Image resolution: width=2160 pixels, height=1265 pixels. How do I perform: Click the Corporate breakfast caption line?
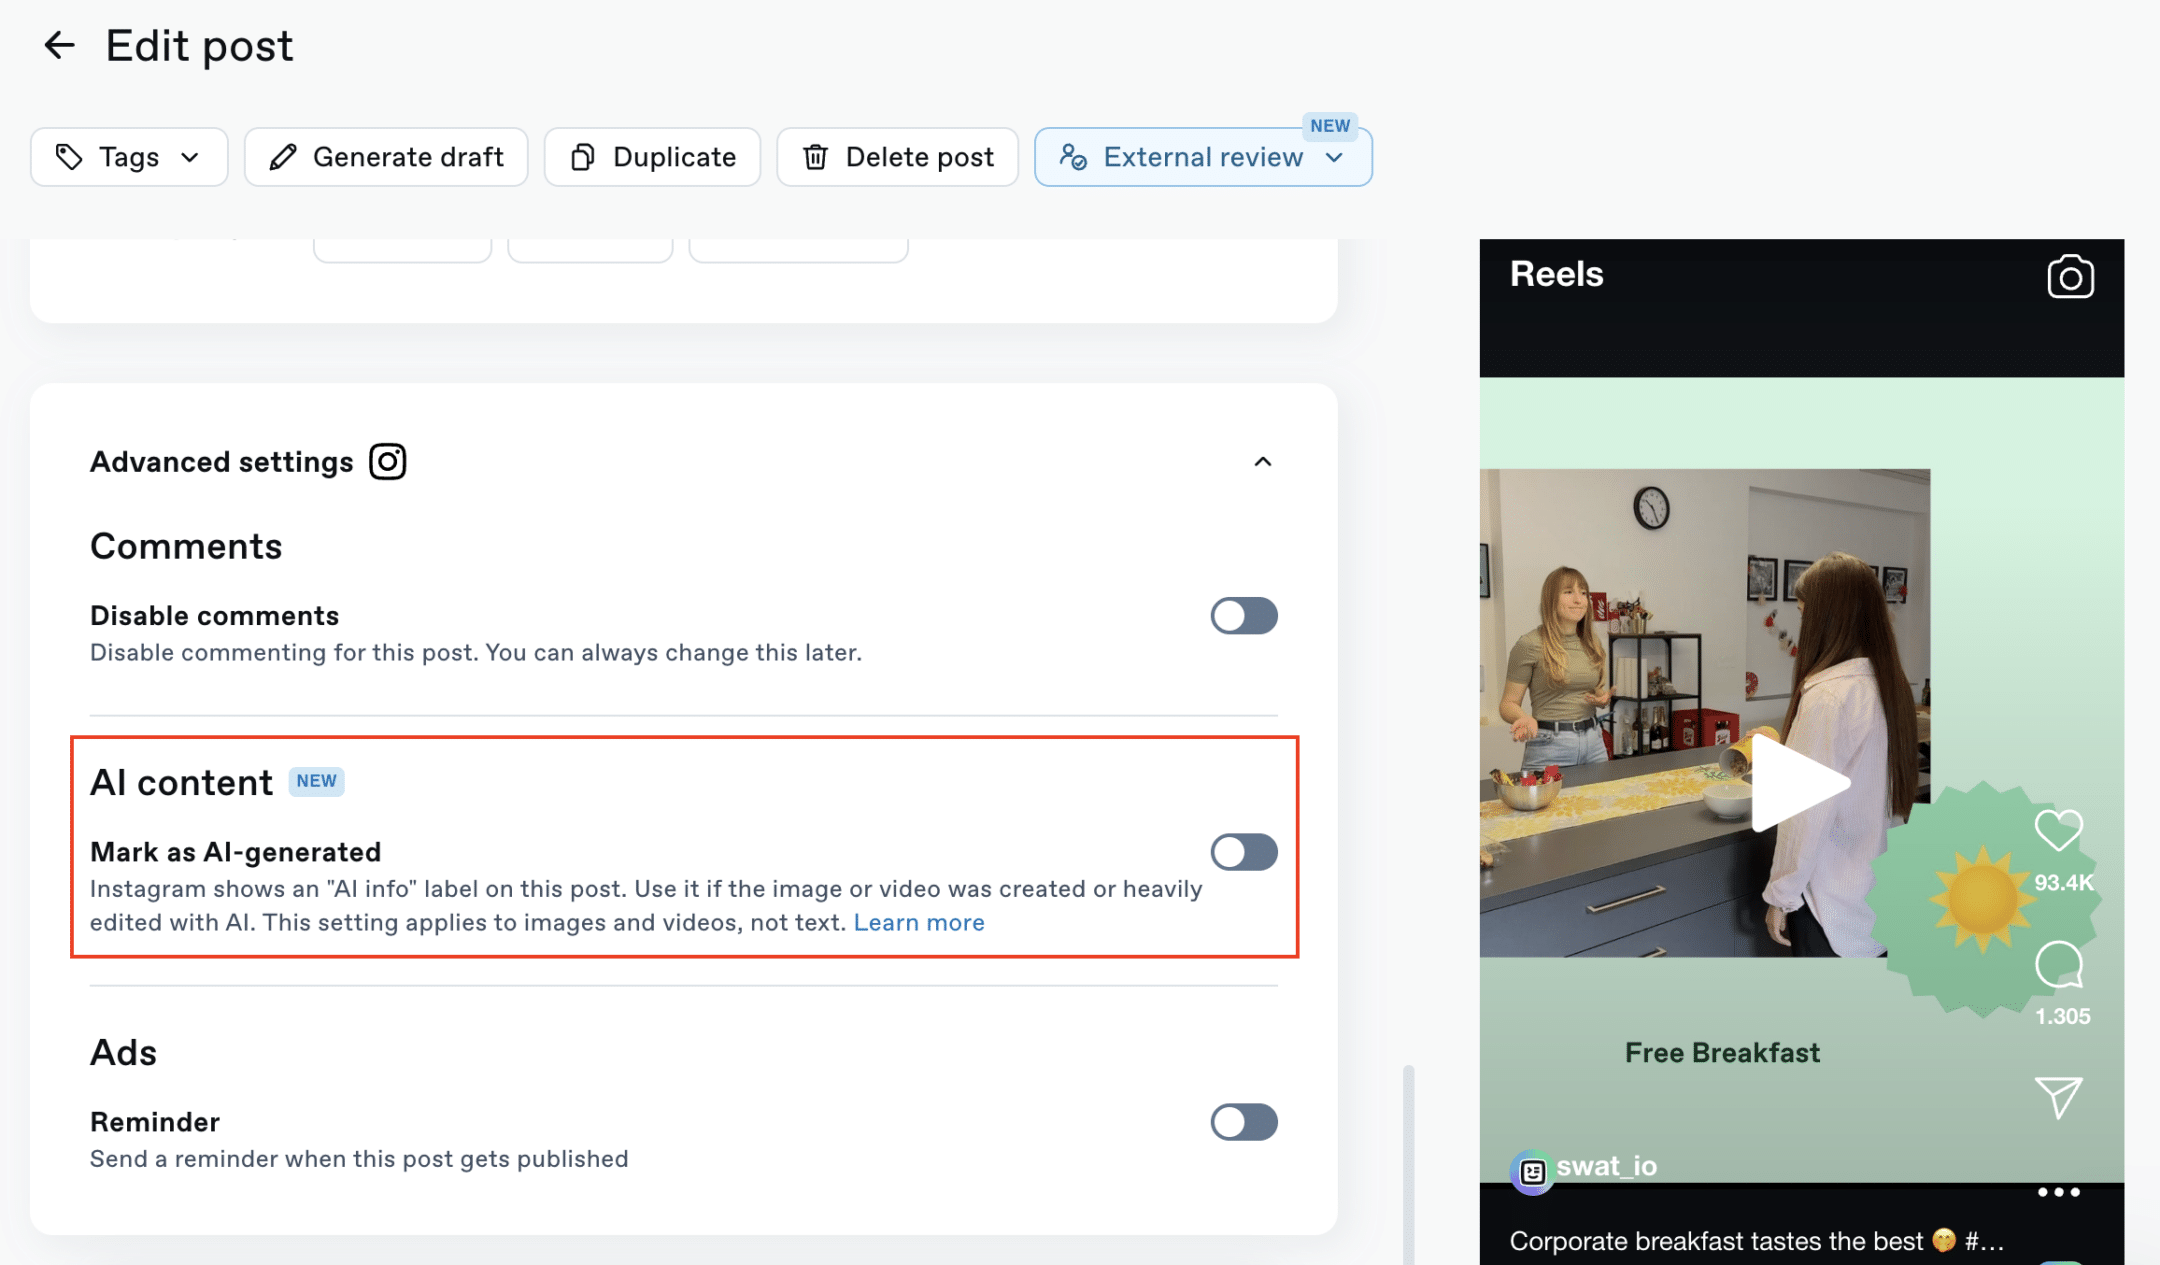click(1756, 1241)
